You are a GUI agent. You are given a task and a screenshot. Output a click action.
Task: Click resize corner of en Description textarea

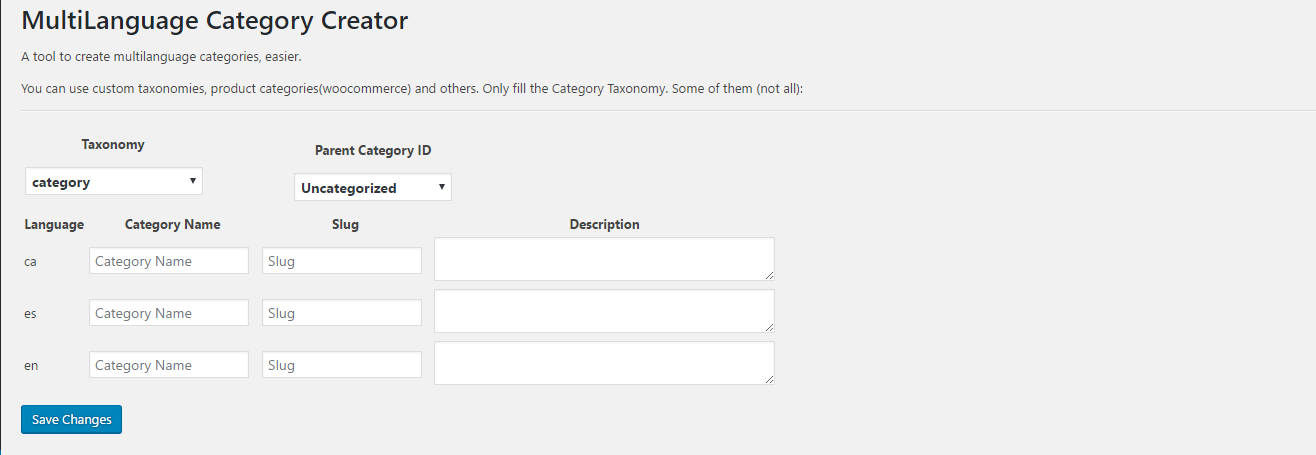click(x=769, y=379)
